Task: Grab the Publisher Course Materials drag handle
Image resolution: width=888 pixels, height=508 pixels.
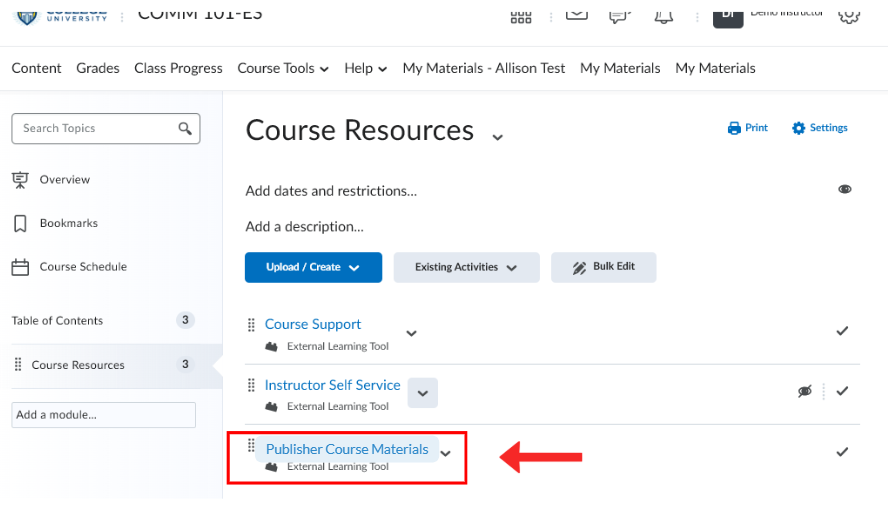Action: pyautogui.click(x=251, y=446)
